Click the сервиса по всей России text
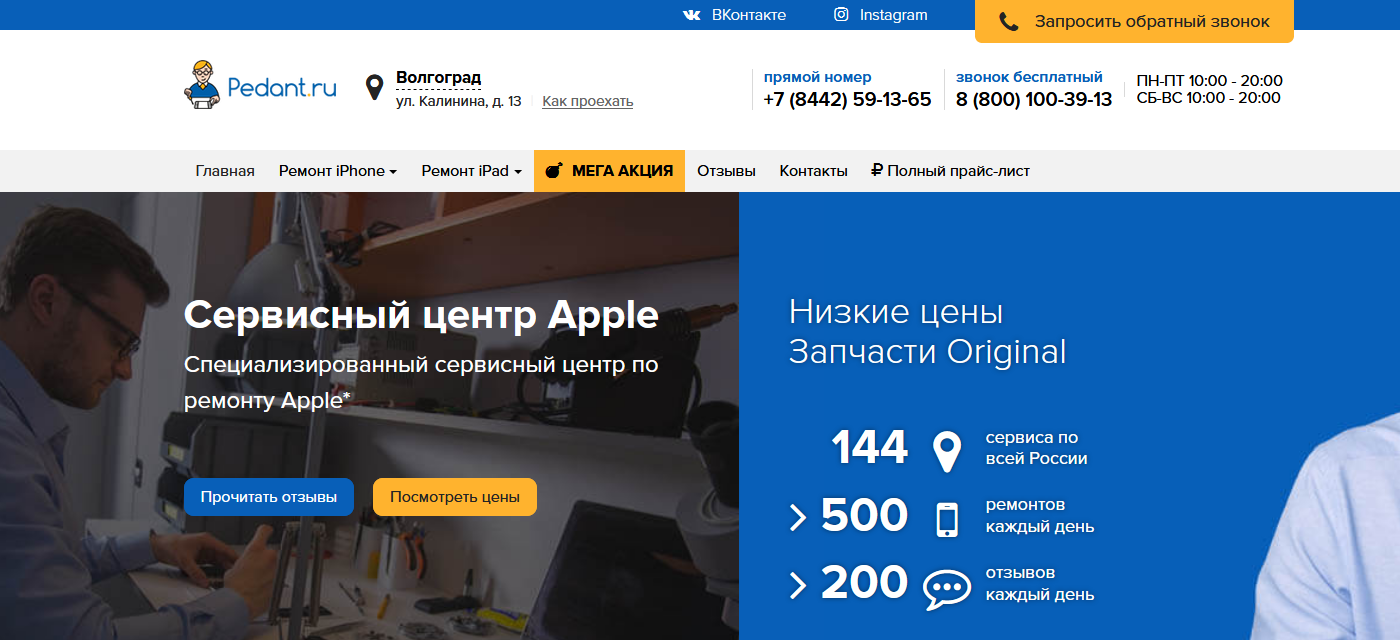 click(x=1036, y=448)
